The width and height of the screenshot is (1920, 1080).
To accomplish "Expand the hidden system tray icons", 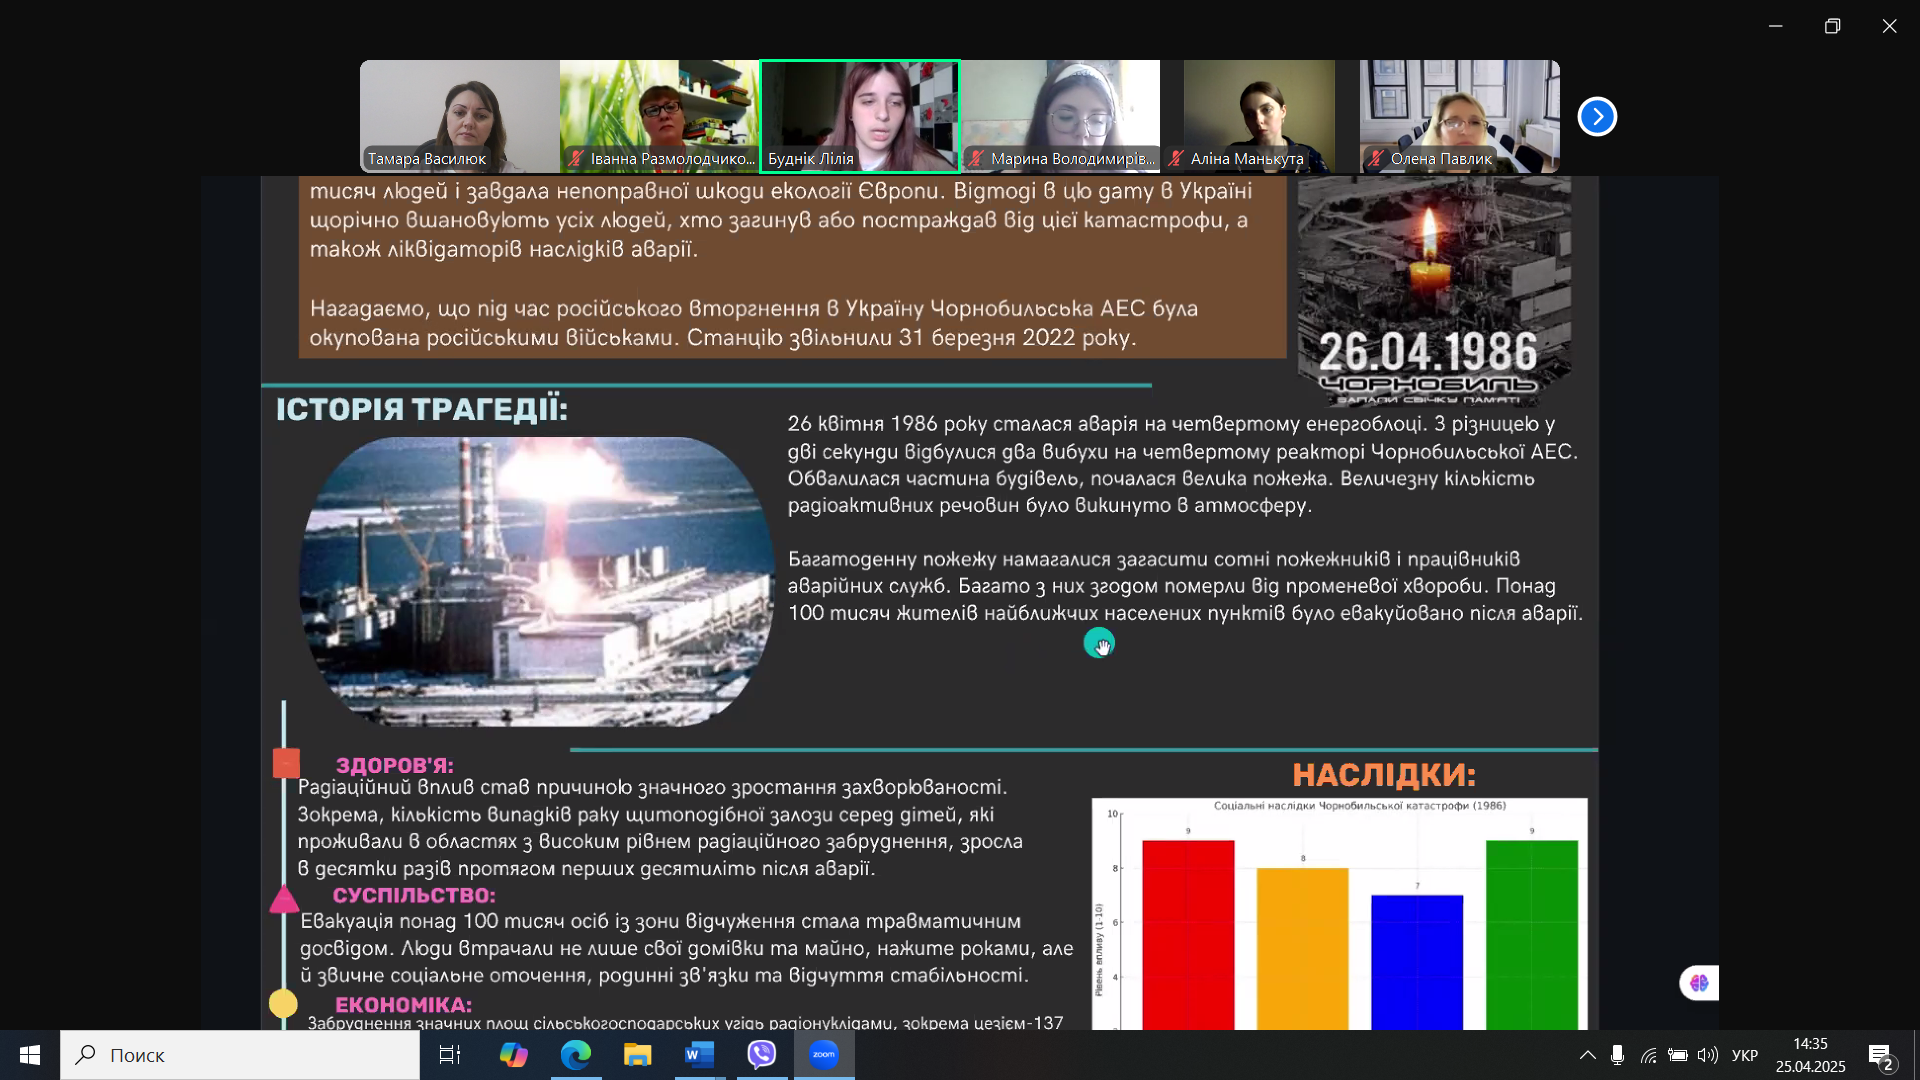I will [x=1587, y=1055].
